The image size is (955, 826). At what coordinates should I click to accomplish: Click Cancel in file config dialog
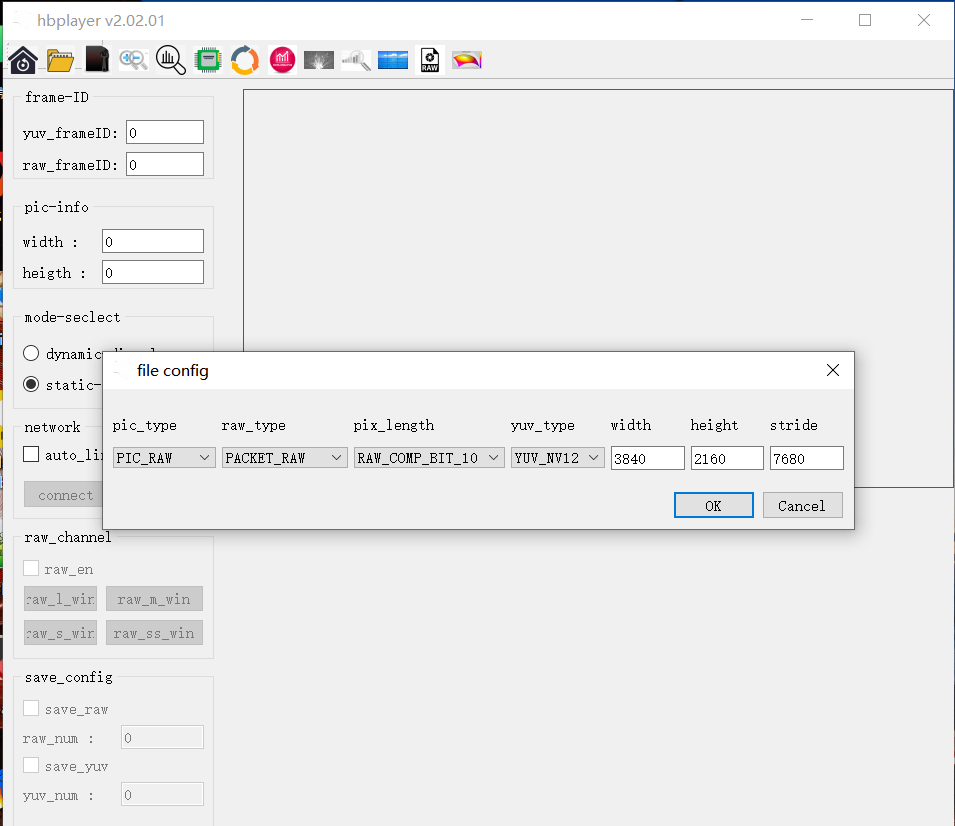coord(802,506)
